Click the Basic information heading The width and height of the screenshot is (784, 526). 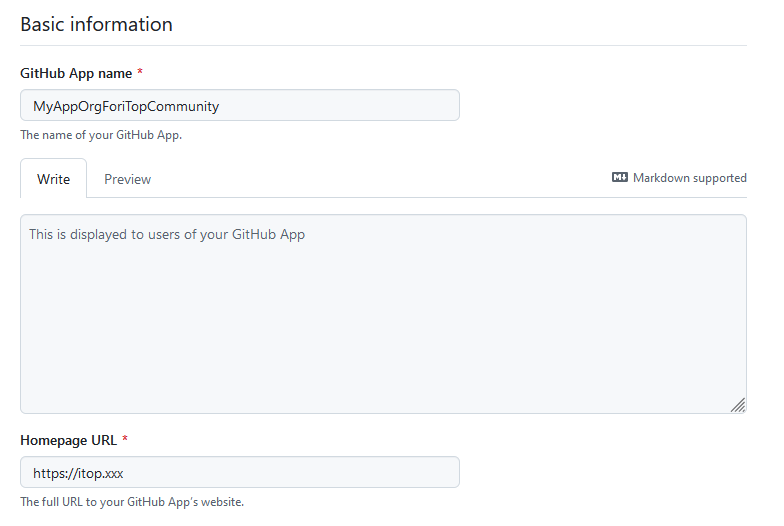coord(96,25)
